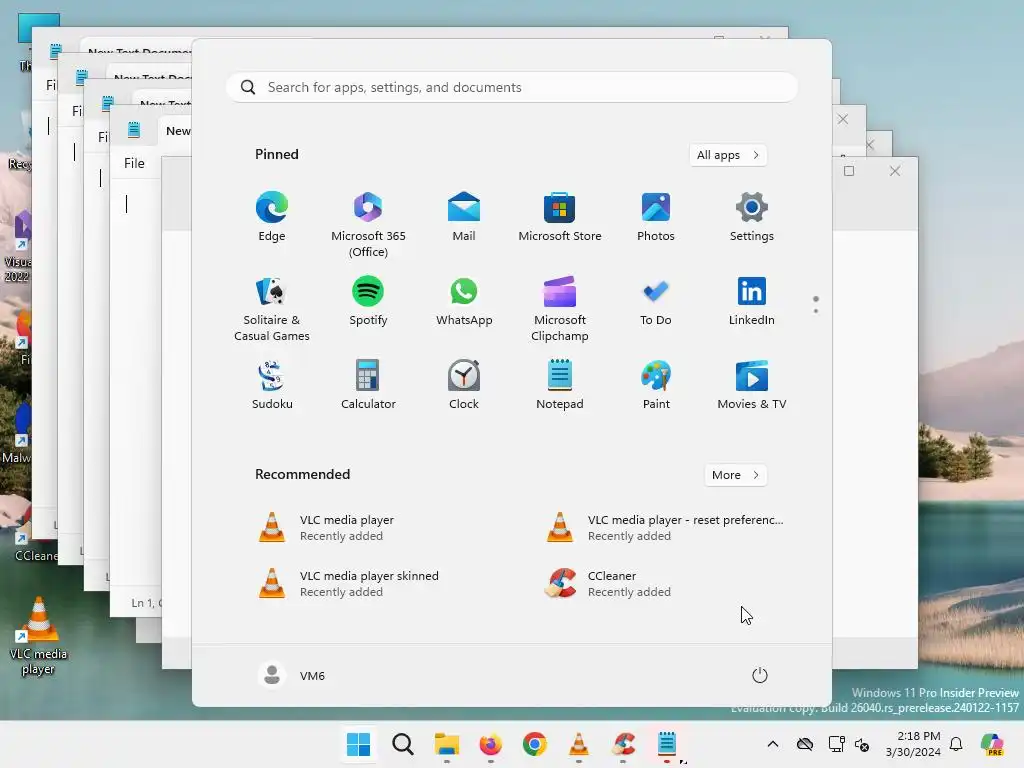This screenshot has height=768, width=1024.
Task: Open VLC media player desktop shortcut
Action: point(38,636)
